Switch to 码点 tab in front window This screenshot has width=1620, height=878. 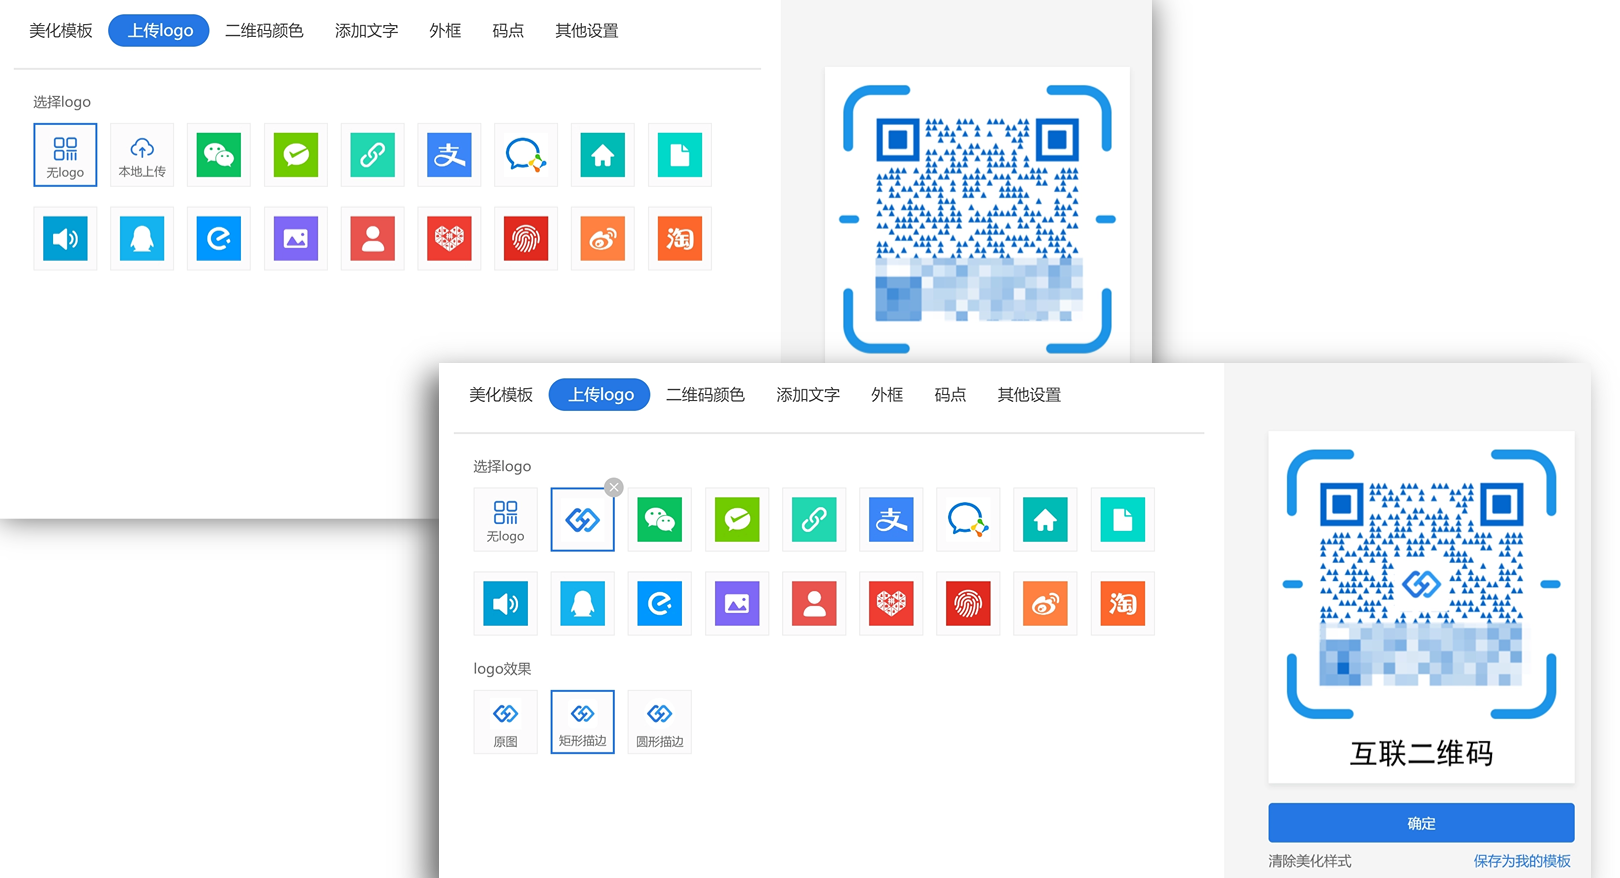pos(950,395)
